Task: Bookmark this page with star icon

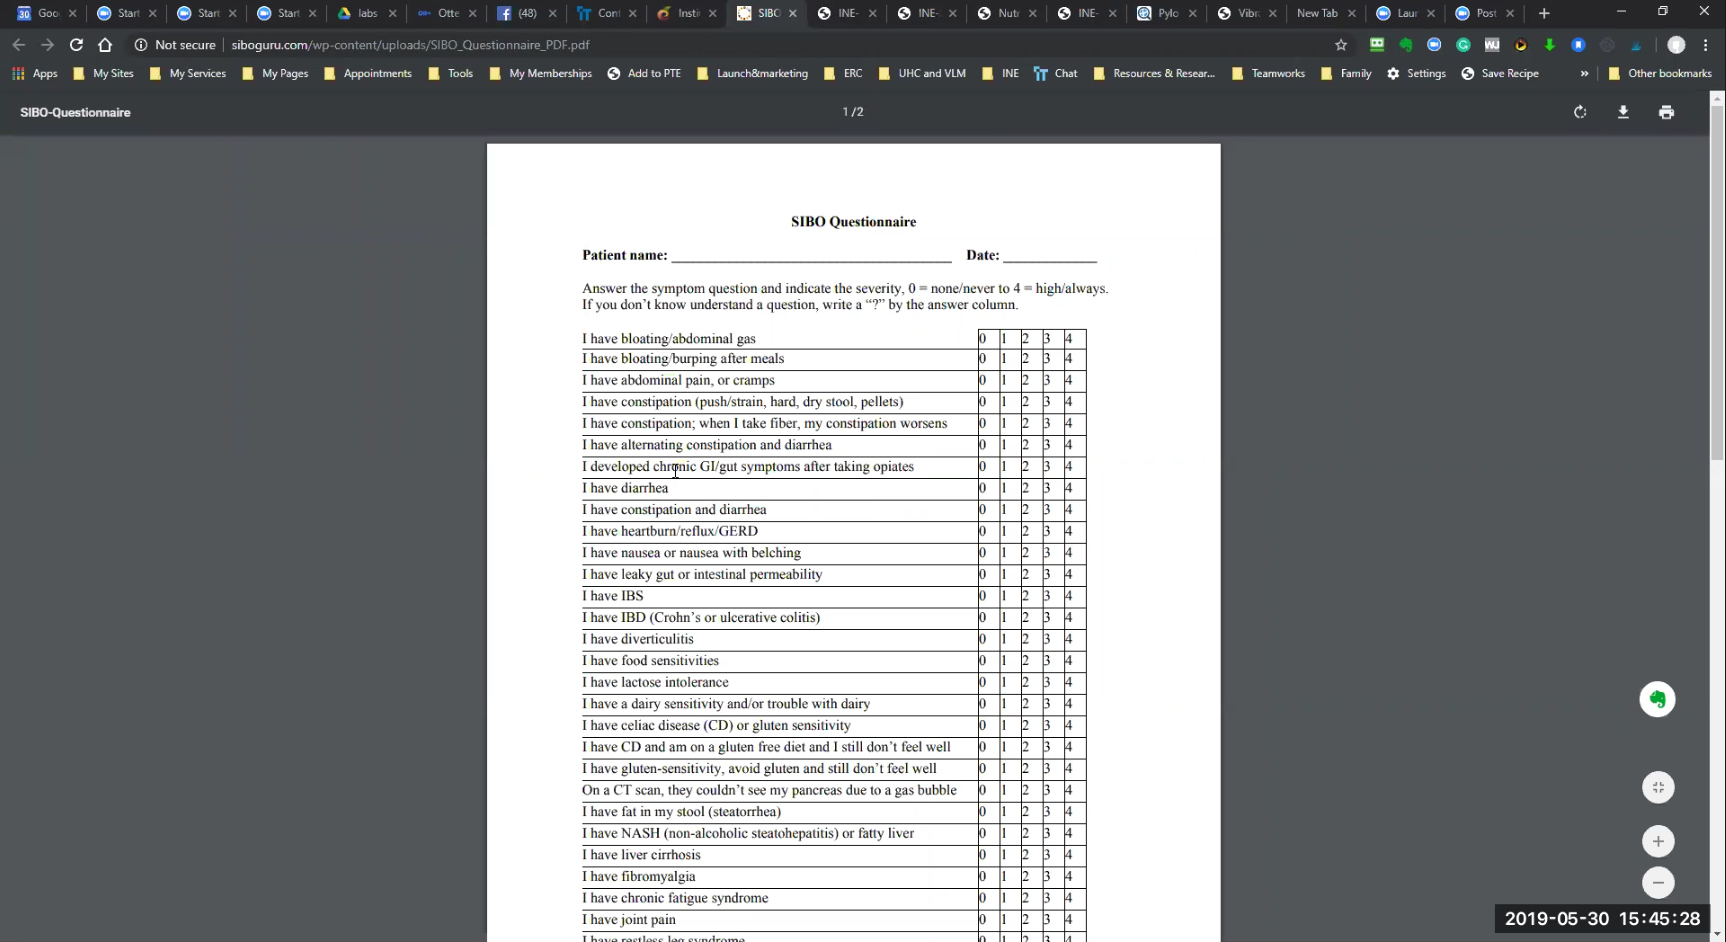Action: coord(1341,45)
